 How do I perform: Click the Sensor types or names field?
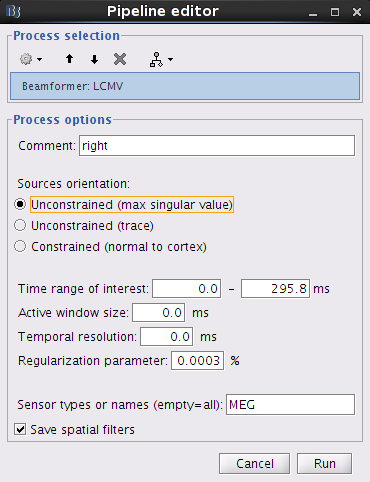pyautogui.click(x=290, y=405)
